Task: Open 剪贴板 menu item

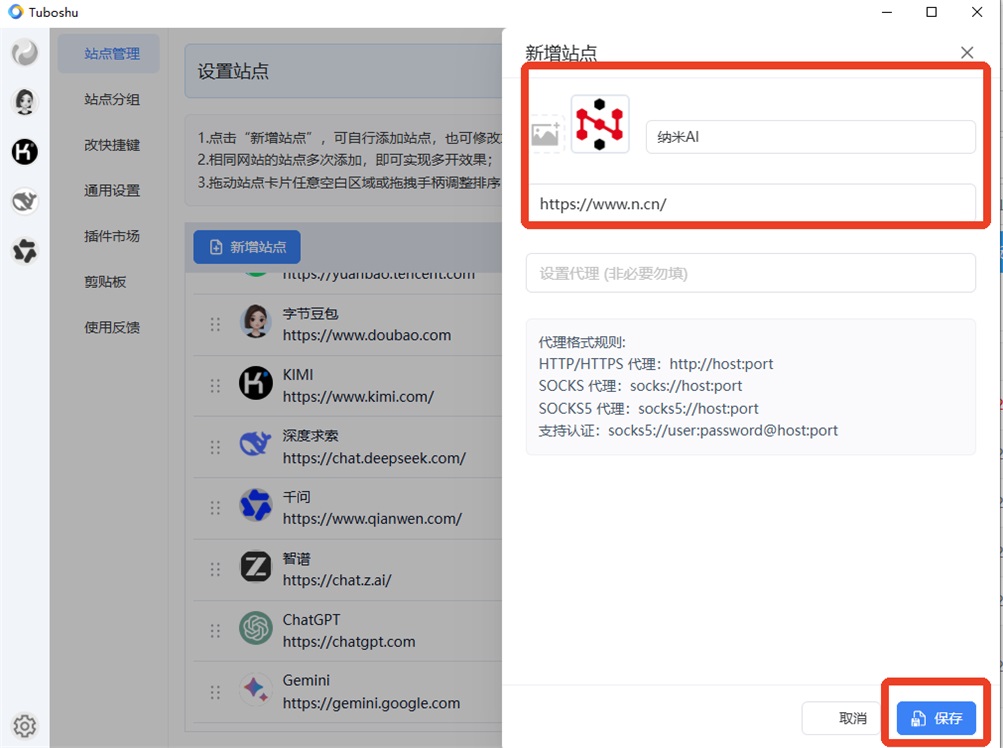Action: [106, 282]
